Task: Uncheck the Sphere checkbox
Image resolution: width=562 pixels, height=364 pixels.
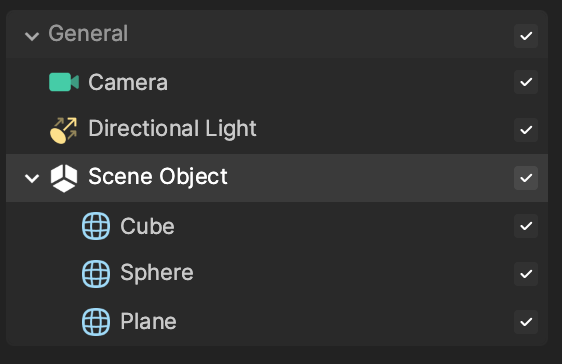Action: pyautogui.click(x=526, y=274)
